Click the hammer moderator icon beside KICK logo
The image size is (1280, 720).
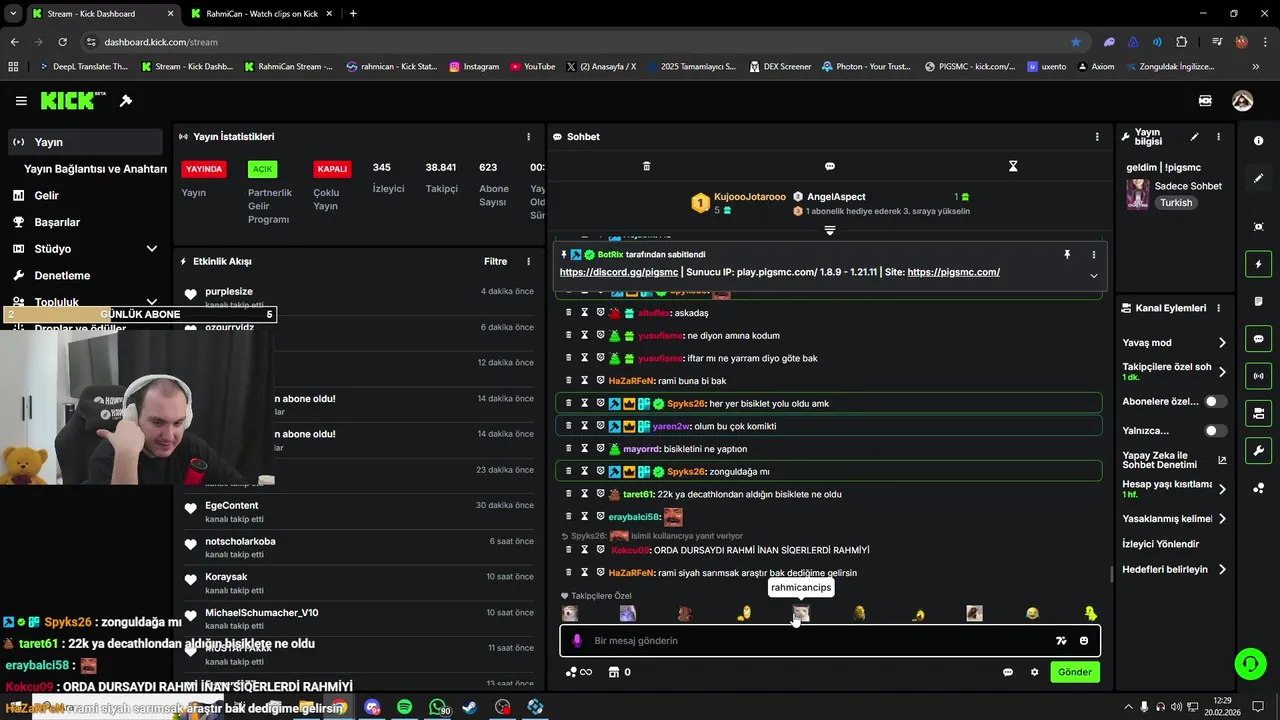126,101
